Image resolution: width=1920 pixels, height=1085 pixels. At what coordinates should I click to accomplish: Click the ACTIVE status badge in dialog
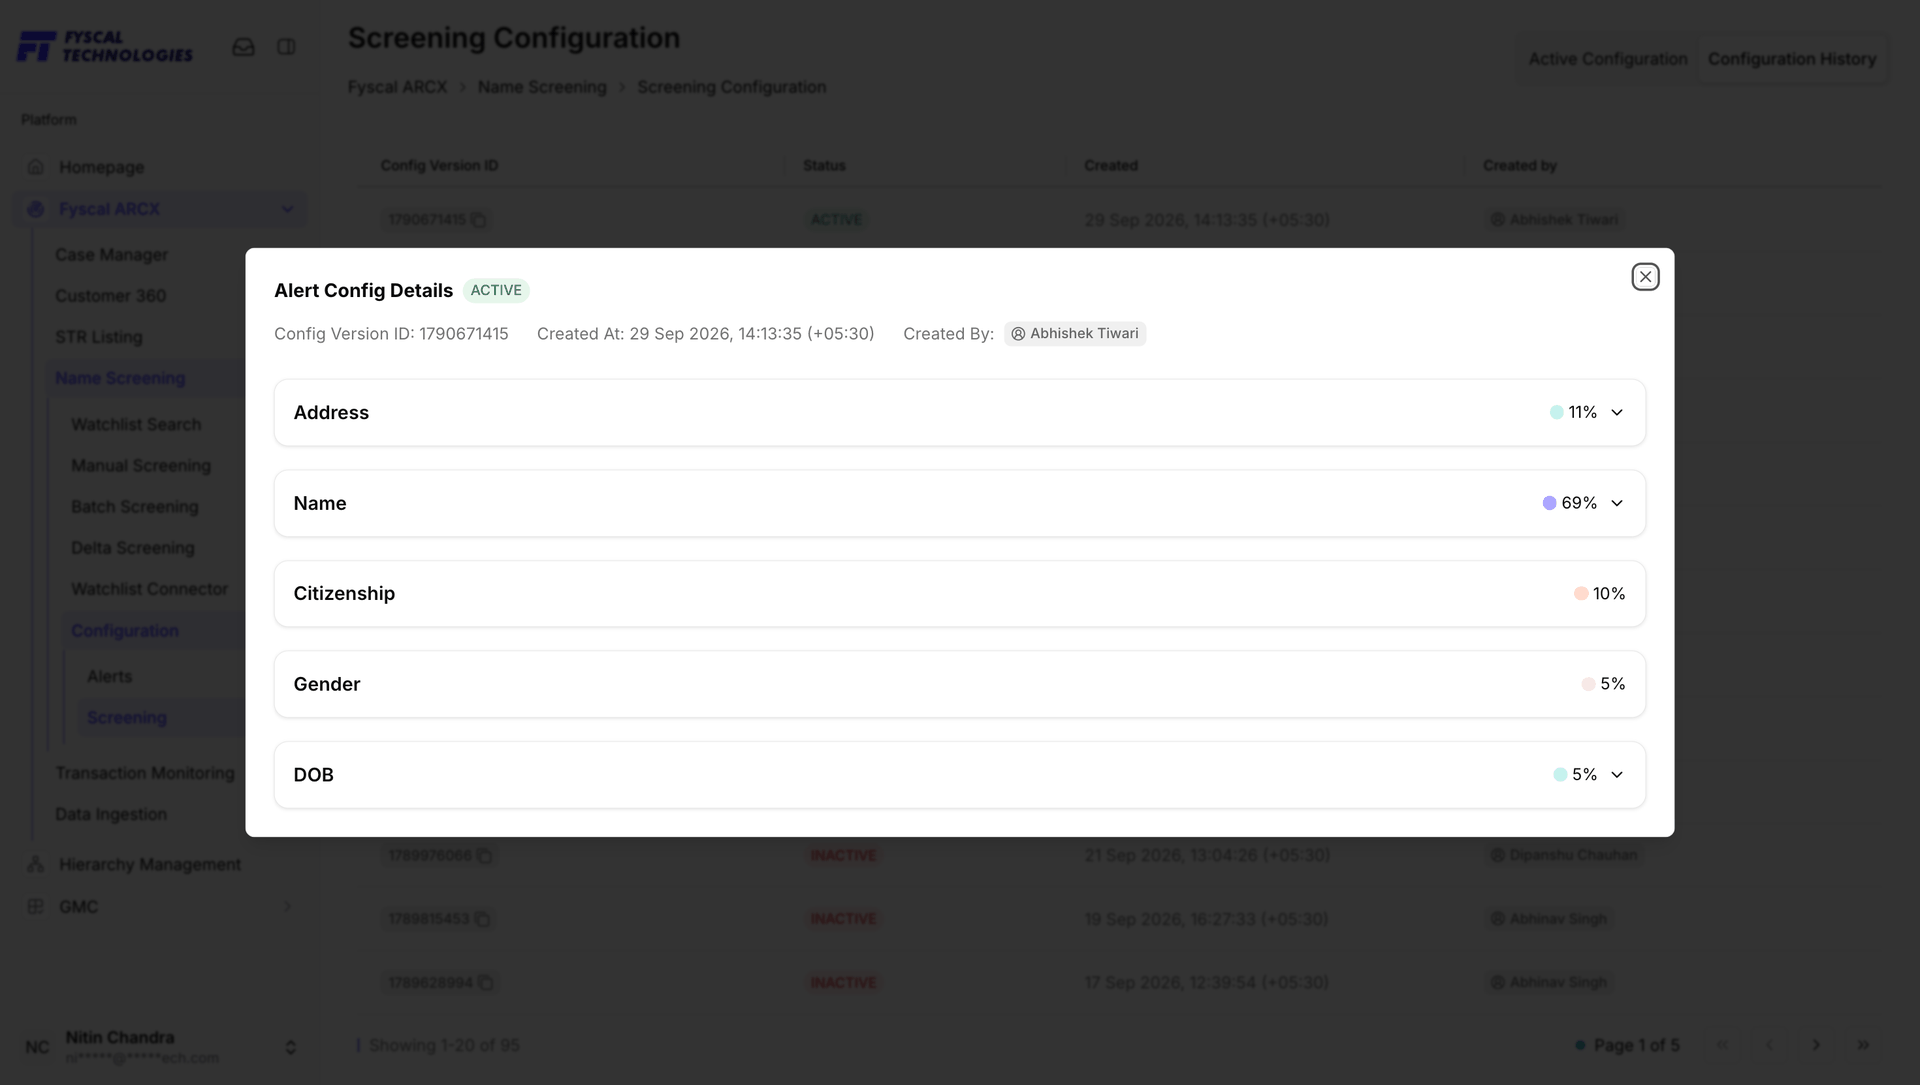[x=496, y=290]
